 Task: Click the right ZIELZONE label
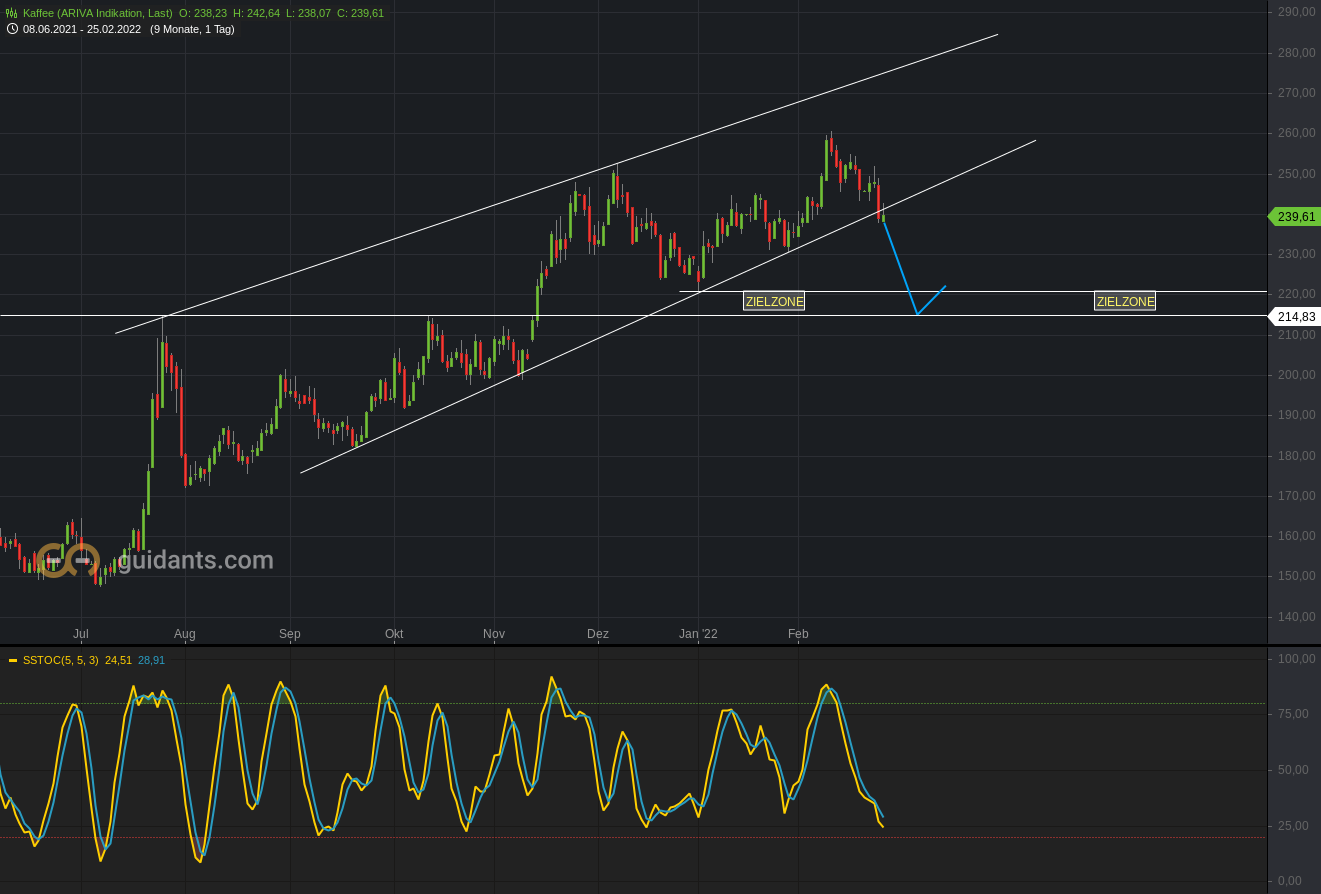click(1125, 301)
